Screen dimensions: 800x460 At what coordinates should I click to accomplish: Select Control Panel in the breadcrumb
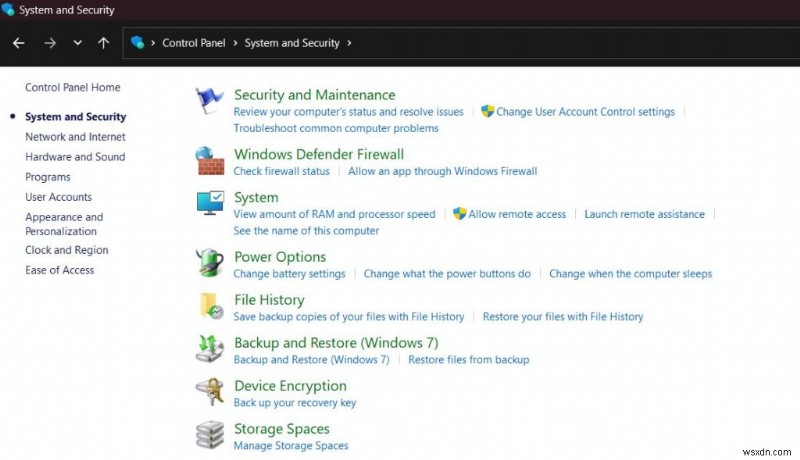pos(194,43)
